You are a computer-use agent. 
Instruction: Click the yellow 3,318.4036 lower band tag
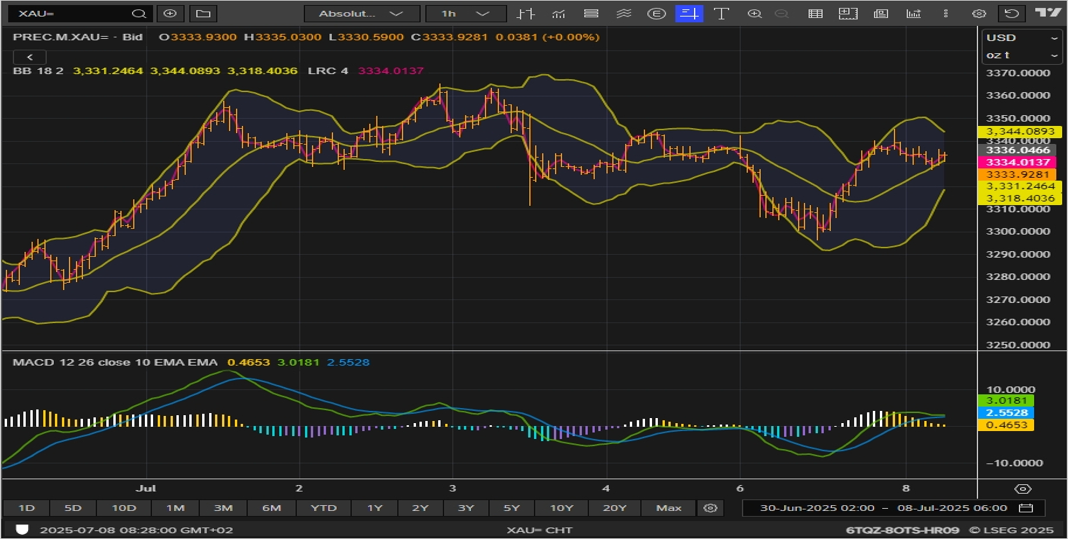click(1019, 198)
